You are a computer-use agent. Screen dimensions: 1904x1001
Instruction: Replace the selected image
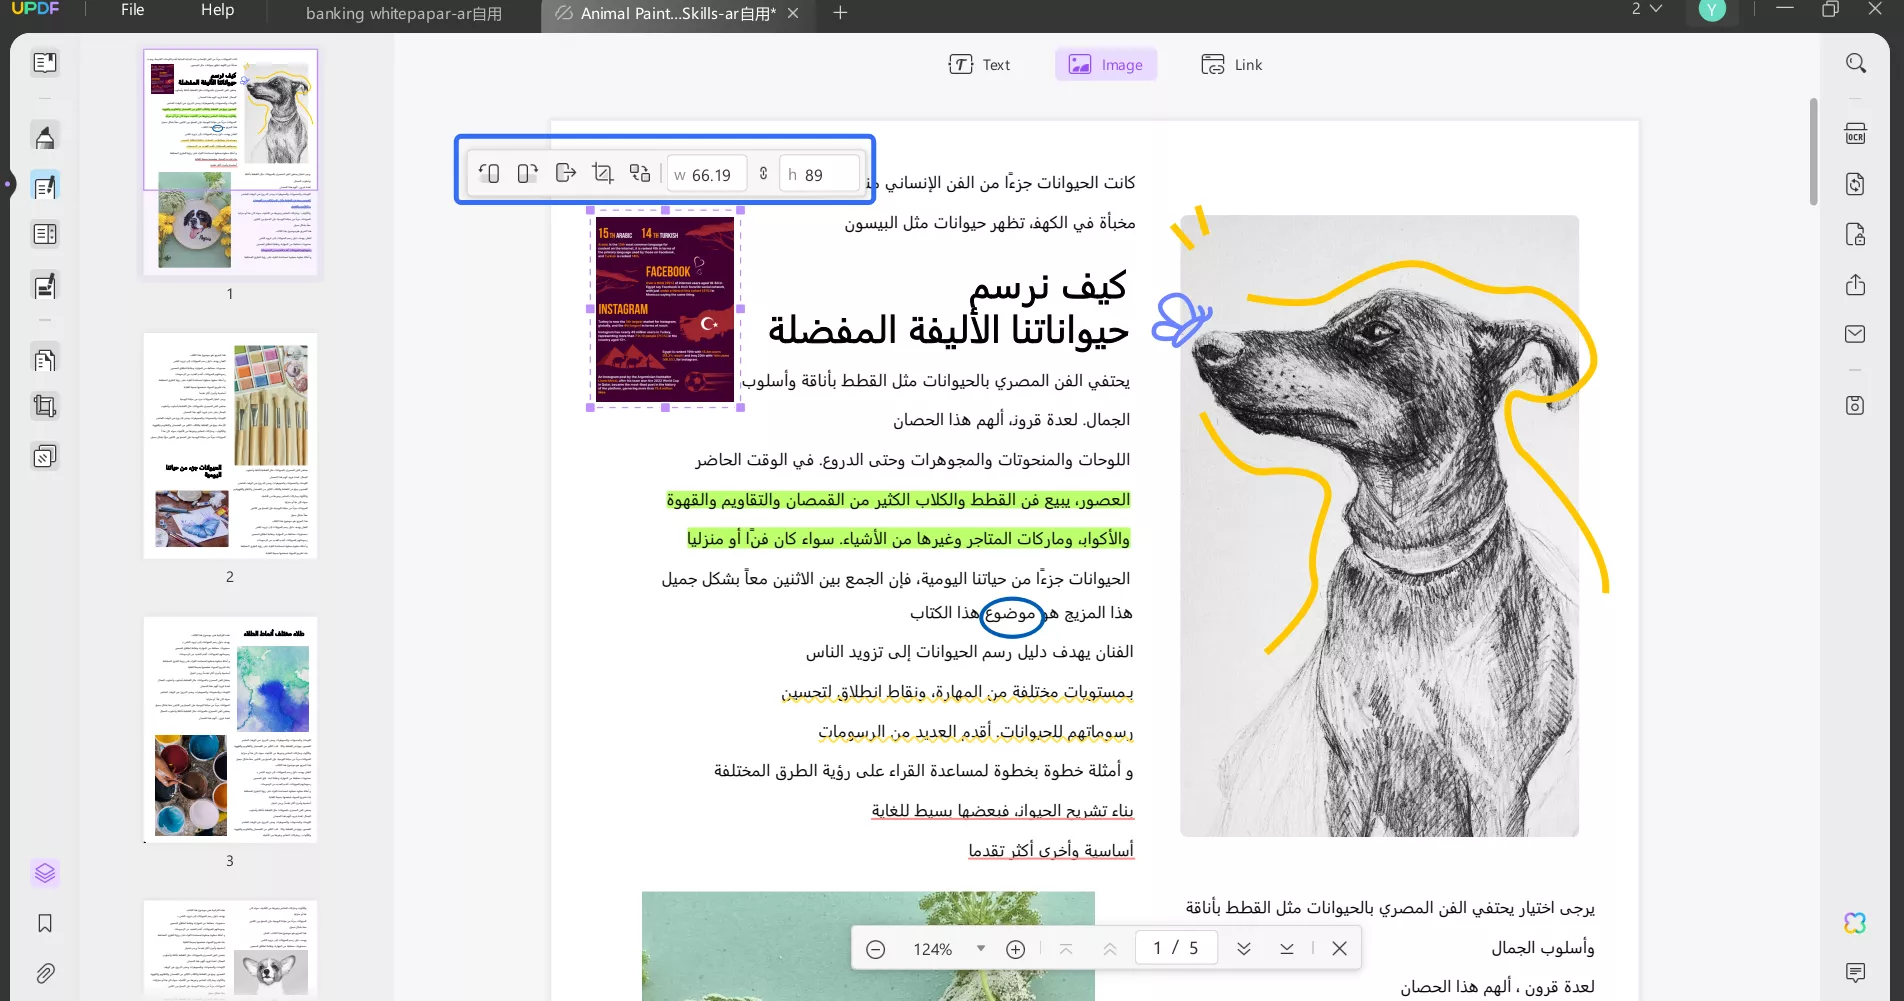coord(640,173)
